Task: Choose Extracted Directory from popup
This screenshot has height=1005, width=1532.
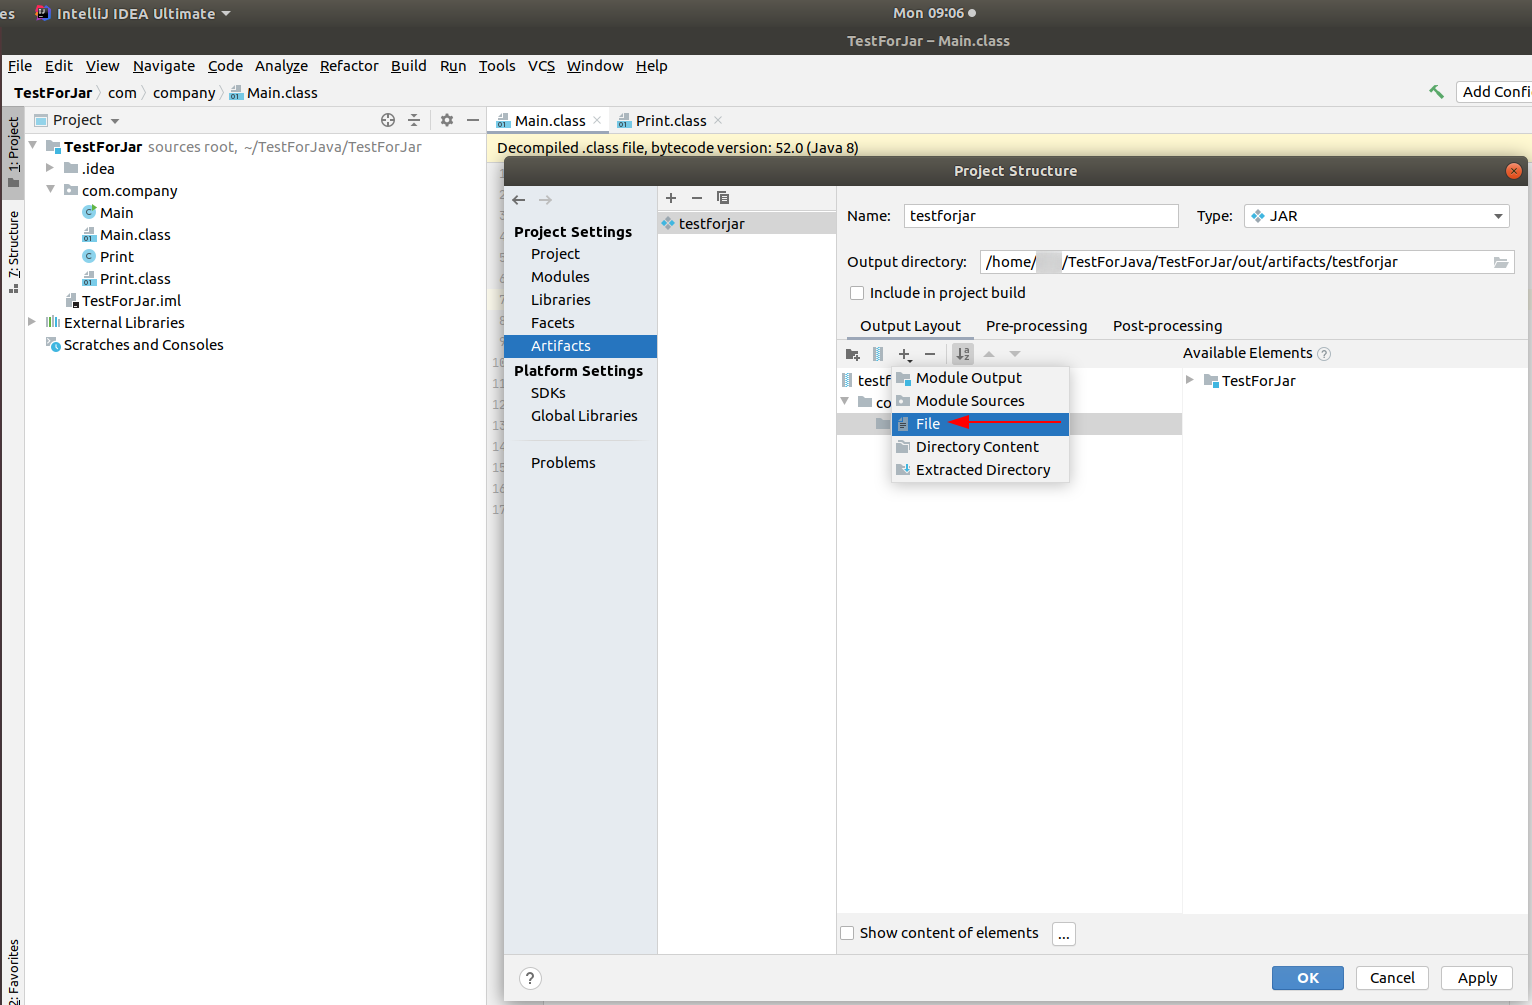Action: pyautogui.click(x=980, y=470)
